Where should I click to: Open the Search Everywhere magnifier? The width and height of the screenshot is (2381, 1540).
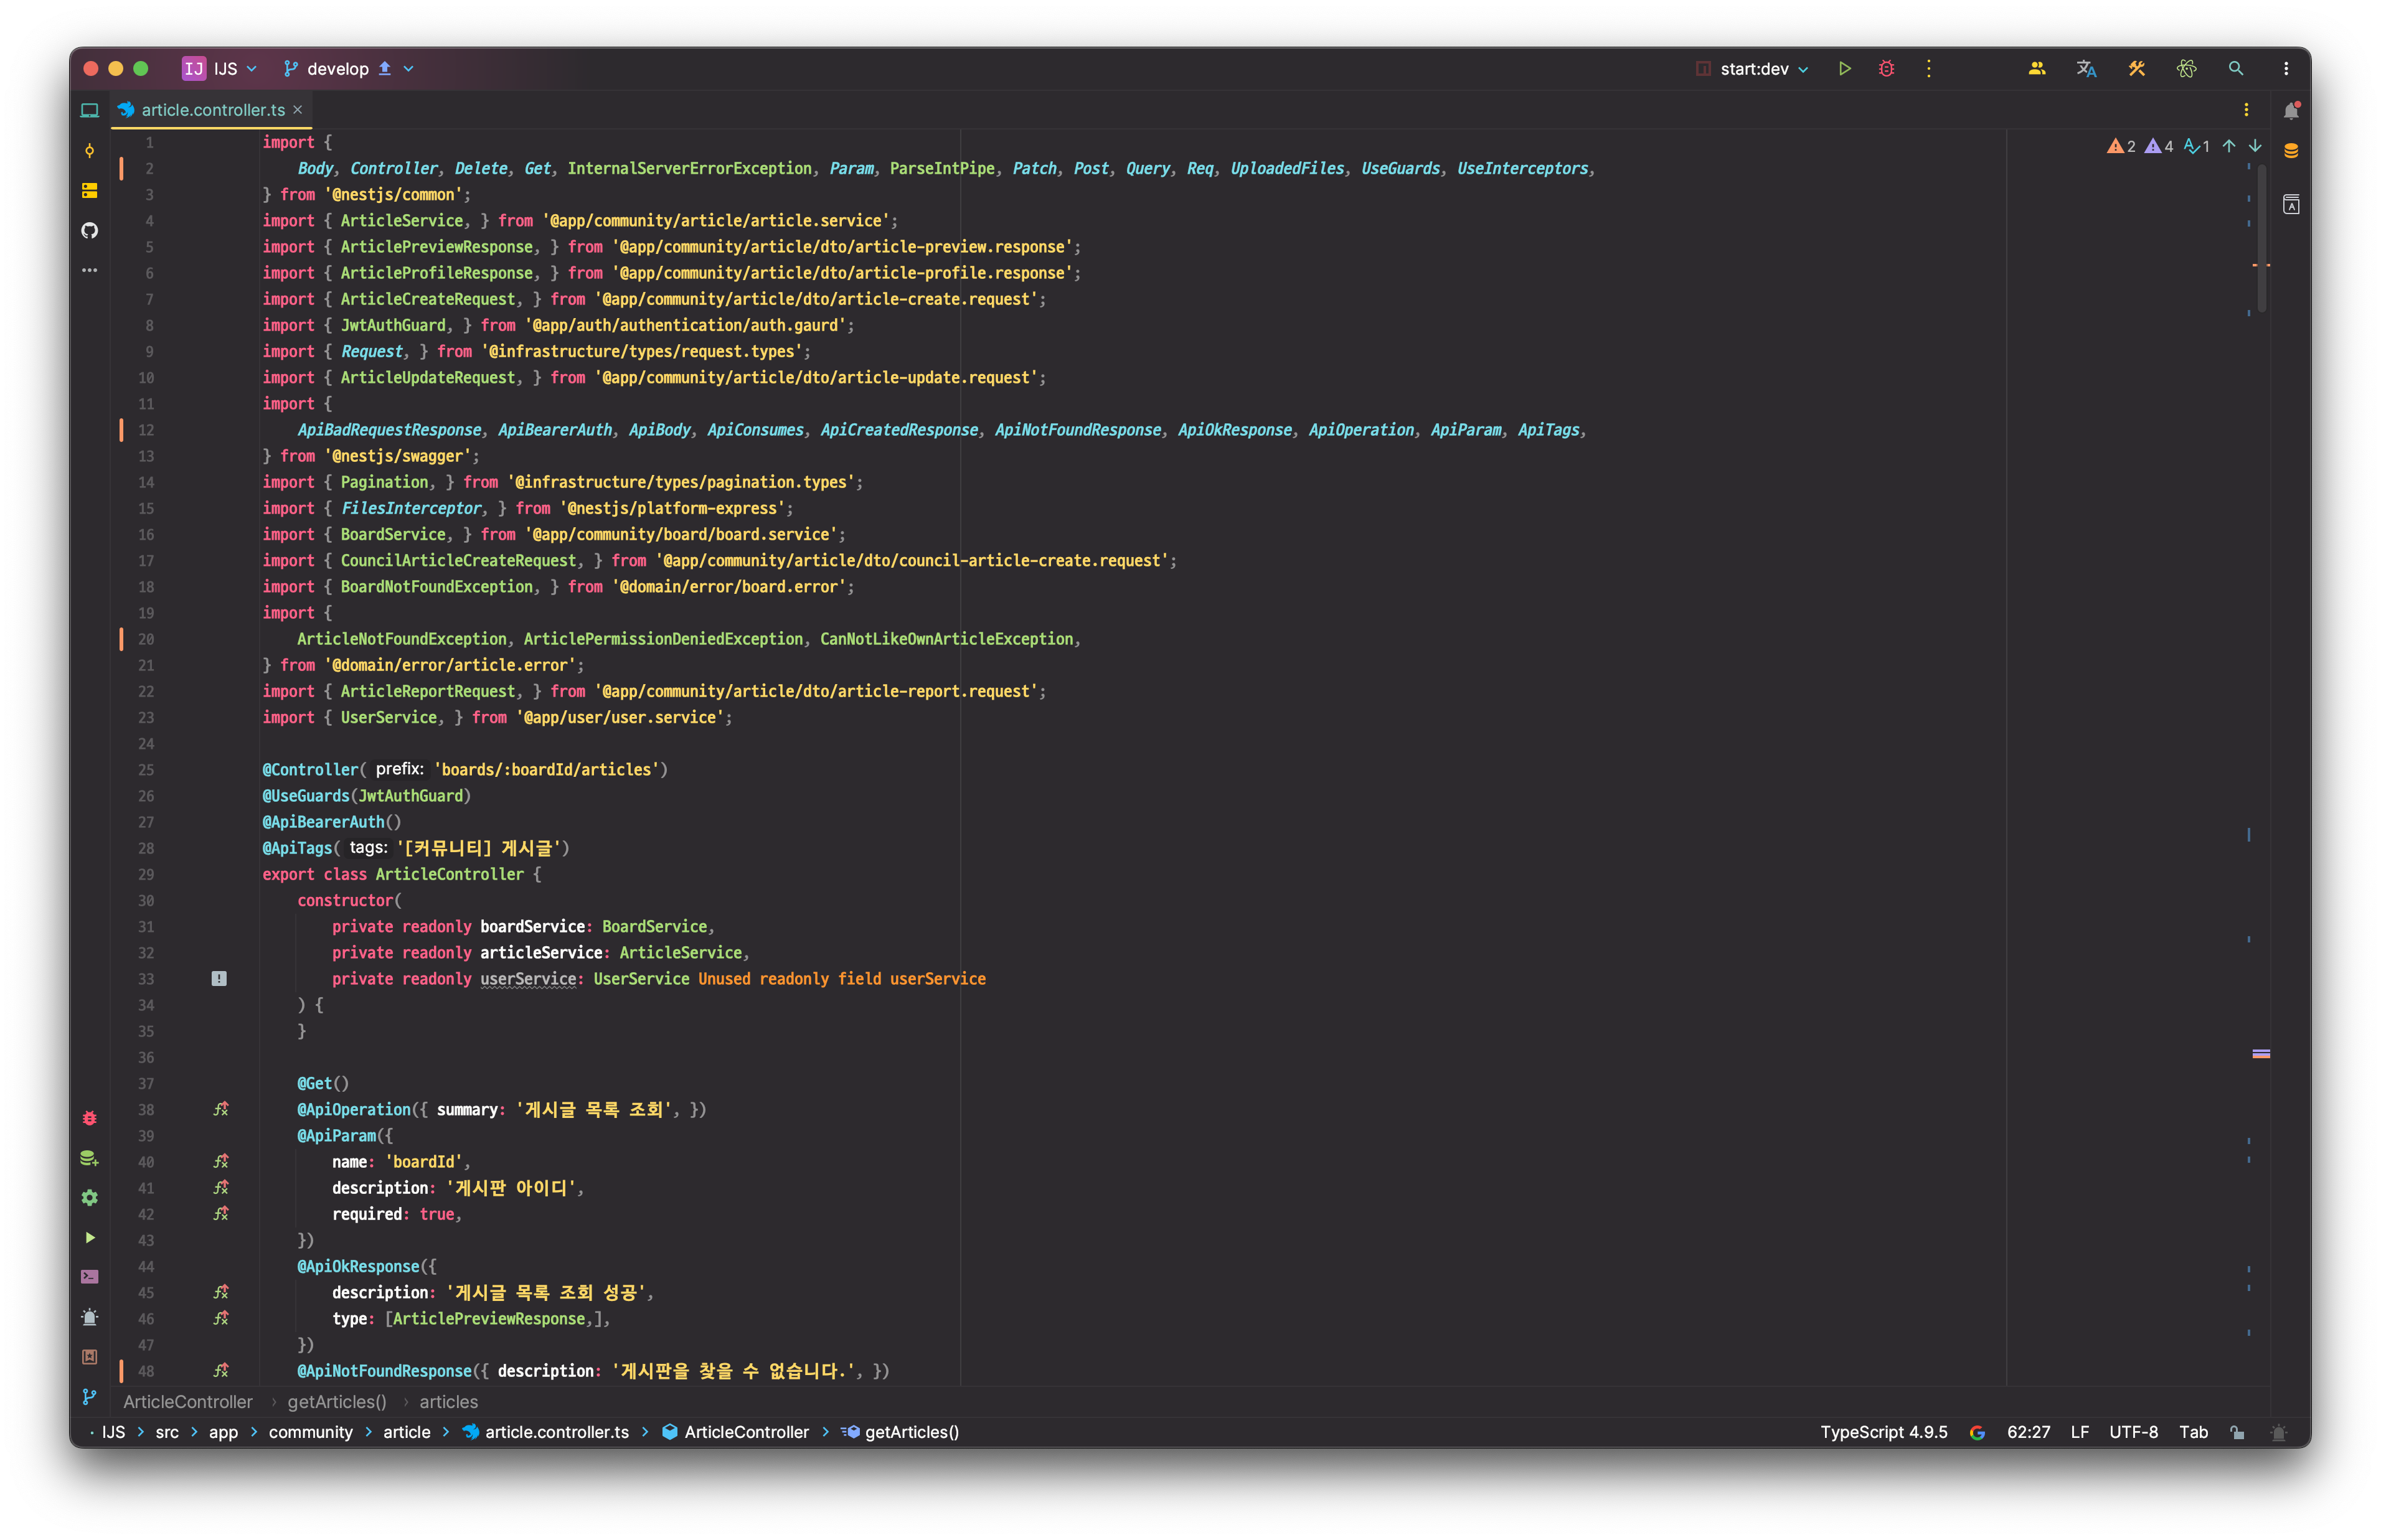pos(2236,69)
